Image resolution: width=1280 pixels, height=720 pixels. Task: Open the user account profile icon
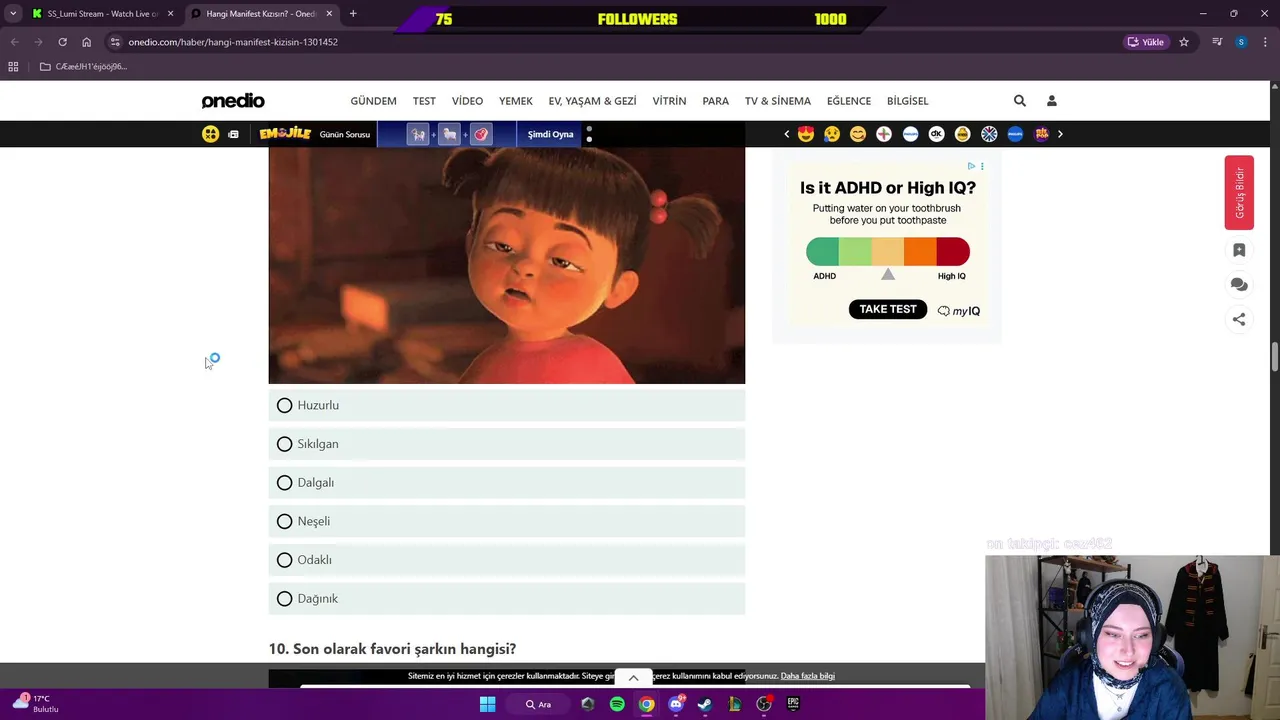point(1051,101)
